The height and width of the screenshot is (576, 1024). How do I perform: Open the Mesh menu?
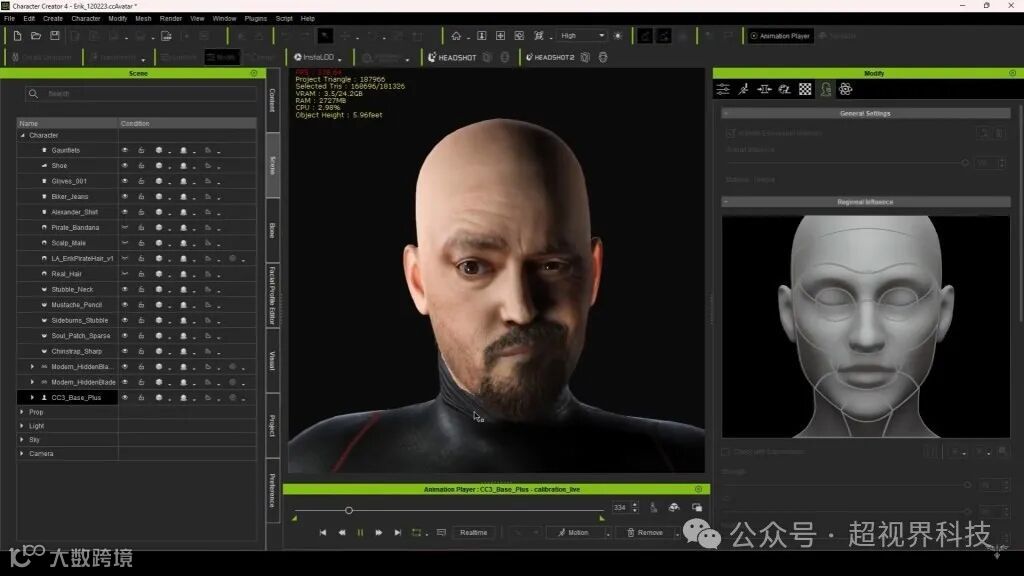[143, 19]
